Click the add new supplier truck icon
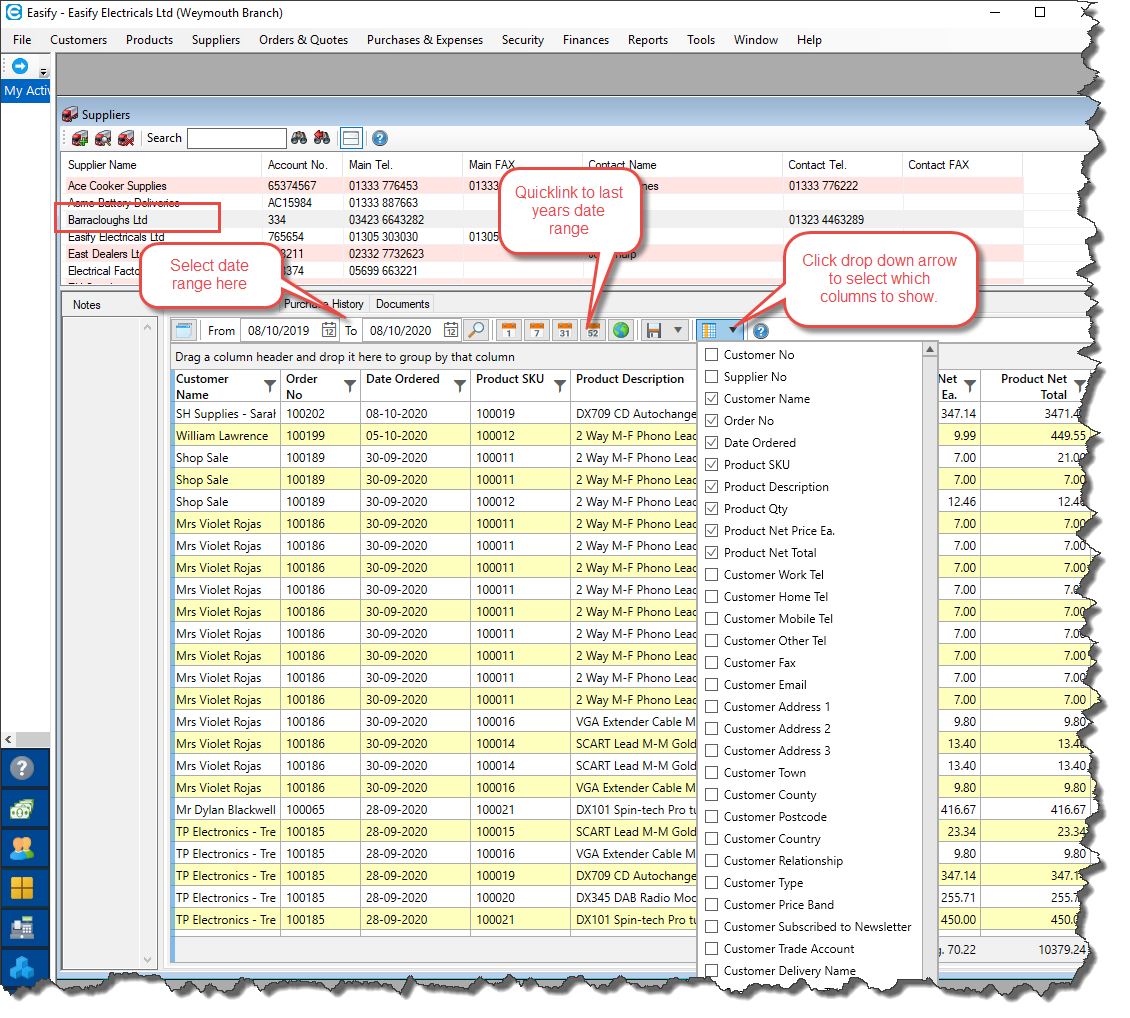Image resolution: width=1130 pixels, height=1018 pixels. 80,138
